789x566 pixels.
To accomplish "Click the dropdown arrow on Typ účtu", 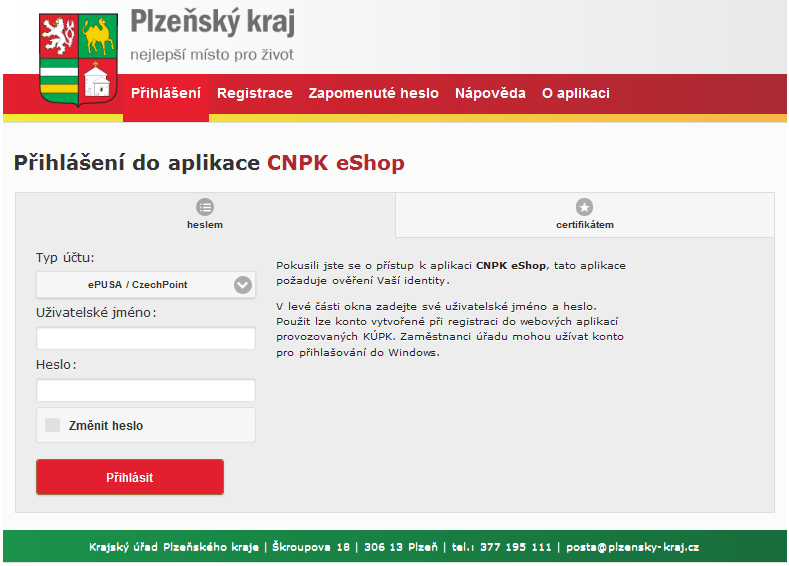I will point(243,285).
